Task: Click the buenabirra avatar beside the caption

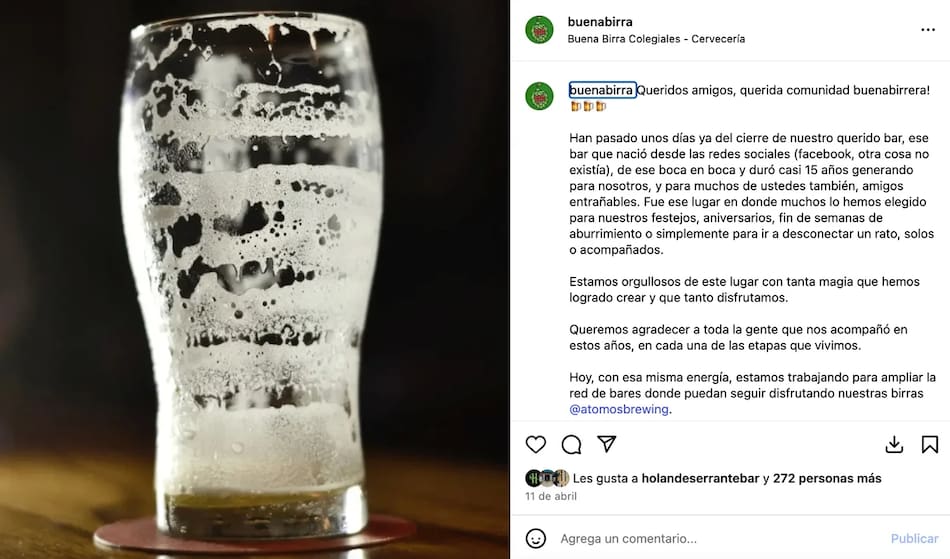Action: [x=539, y=96]
